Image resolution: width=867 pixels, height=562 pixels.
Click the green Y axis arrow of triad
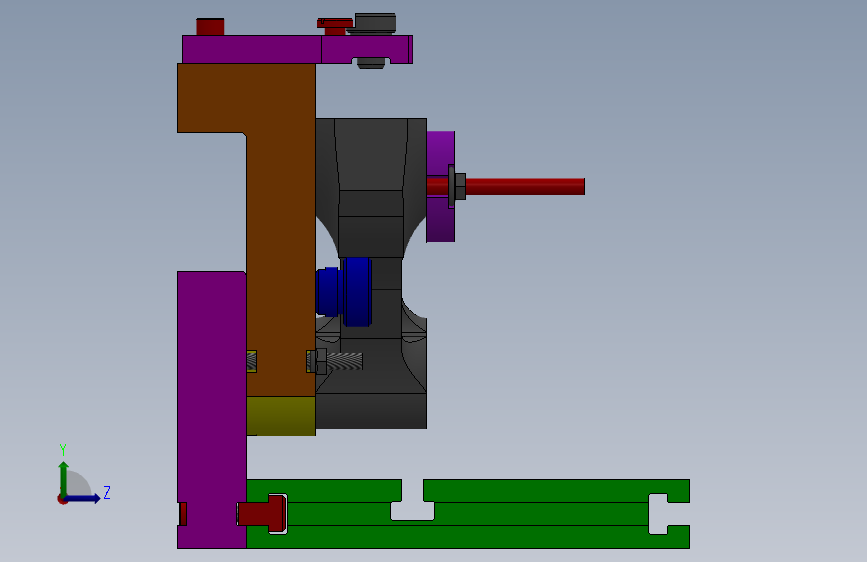64,477
